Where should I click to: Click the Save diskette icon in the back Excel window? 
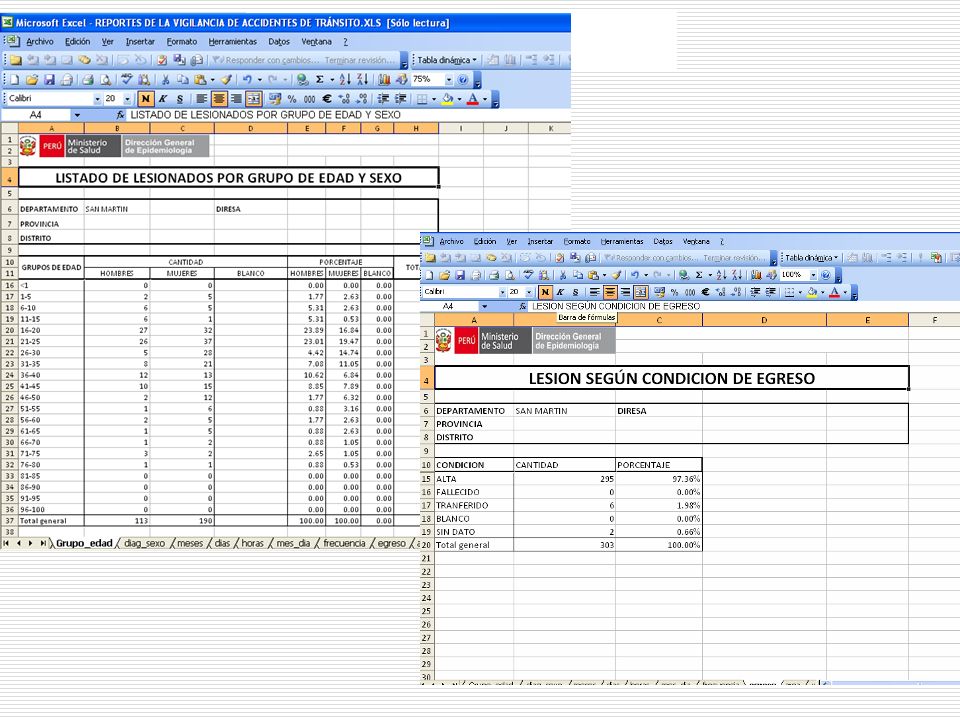tap(50, 80)
